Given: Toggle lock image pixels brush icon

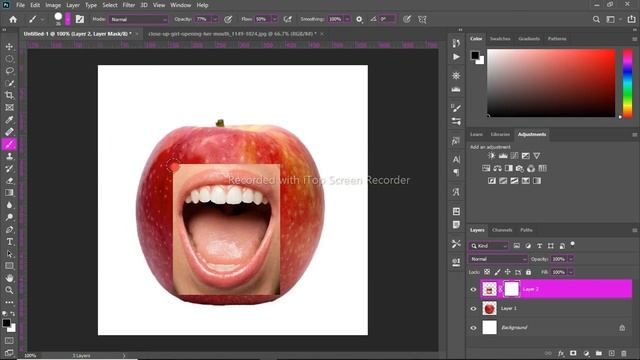Looking at the screenshot, I should click(498, 272).
